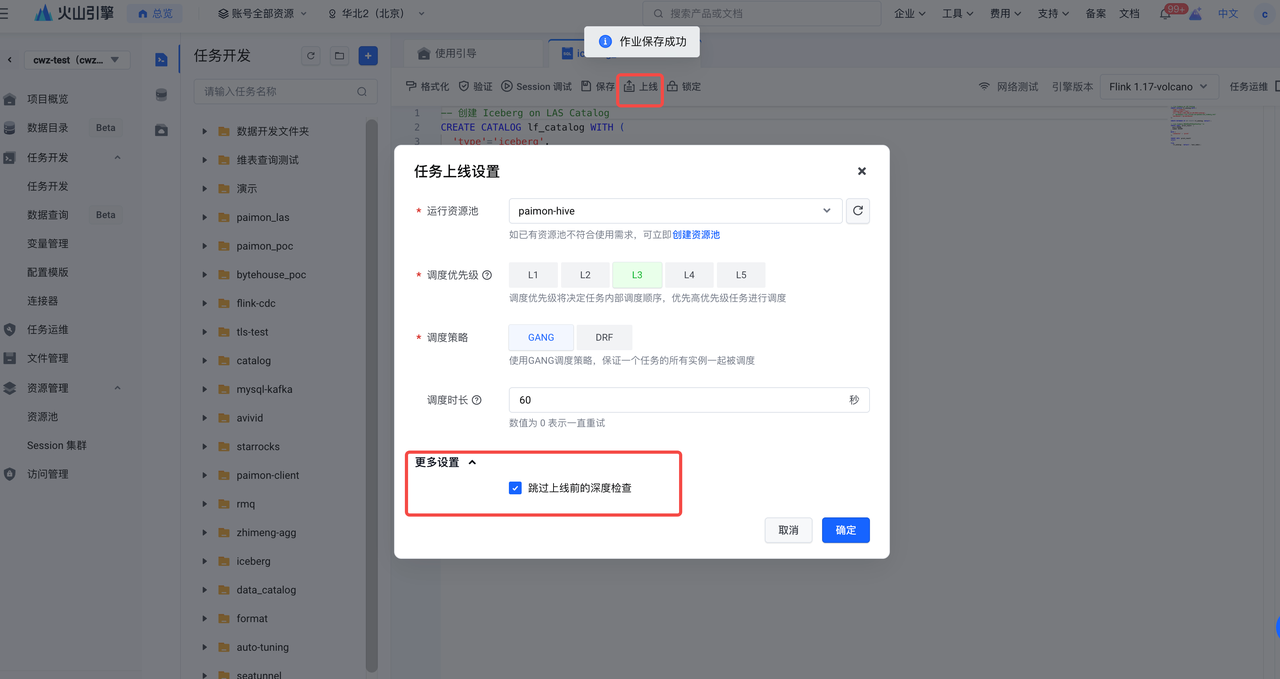The image size is (1280, 679).
Task: Close the 任务上线设置 dialog
Action: coord(861,171)
